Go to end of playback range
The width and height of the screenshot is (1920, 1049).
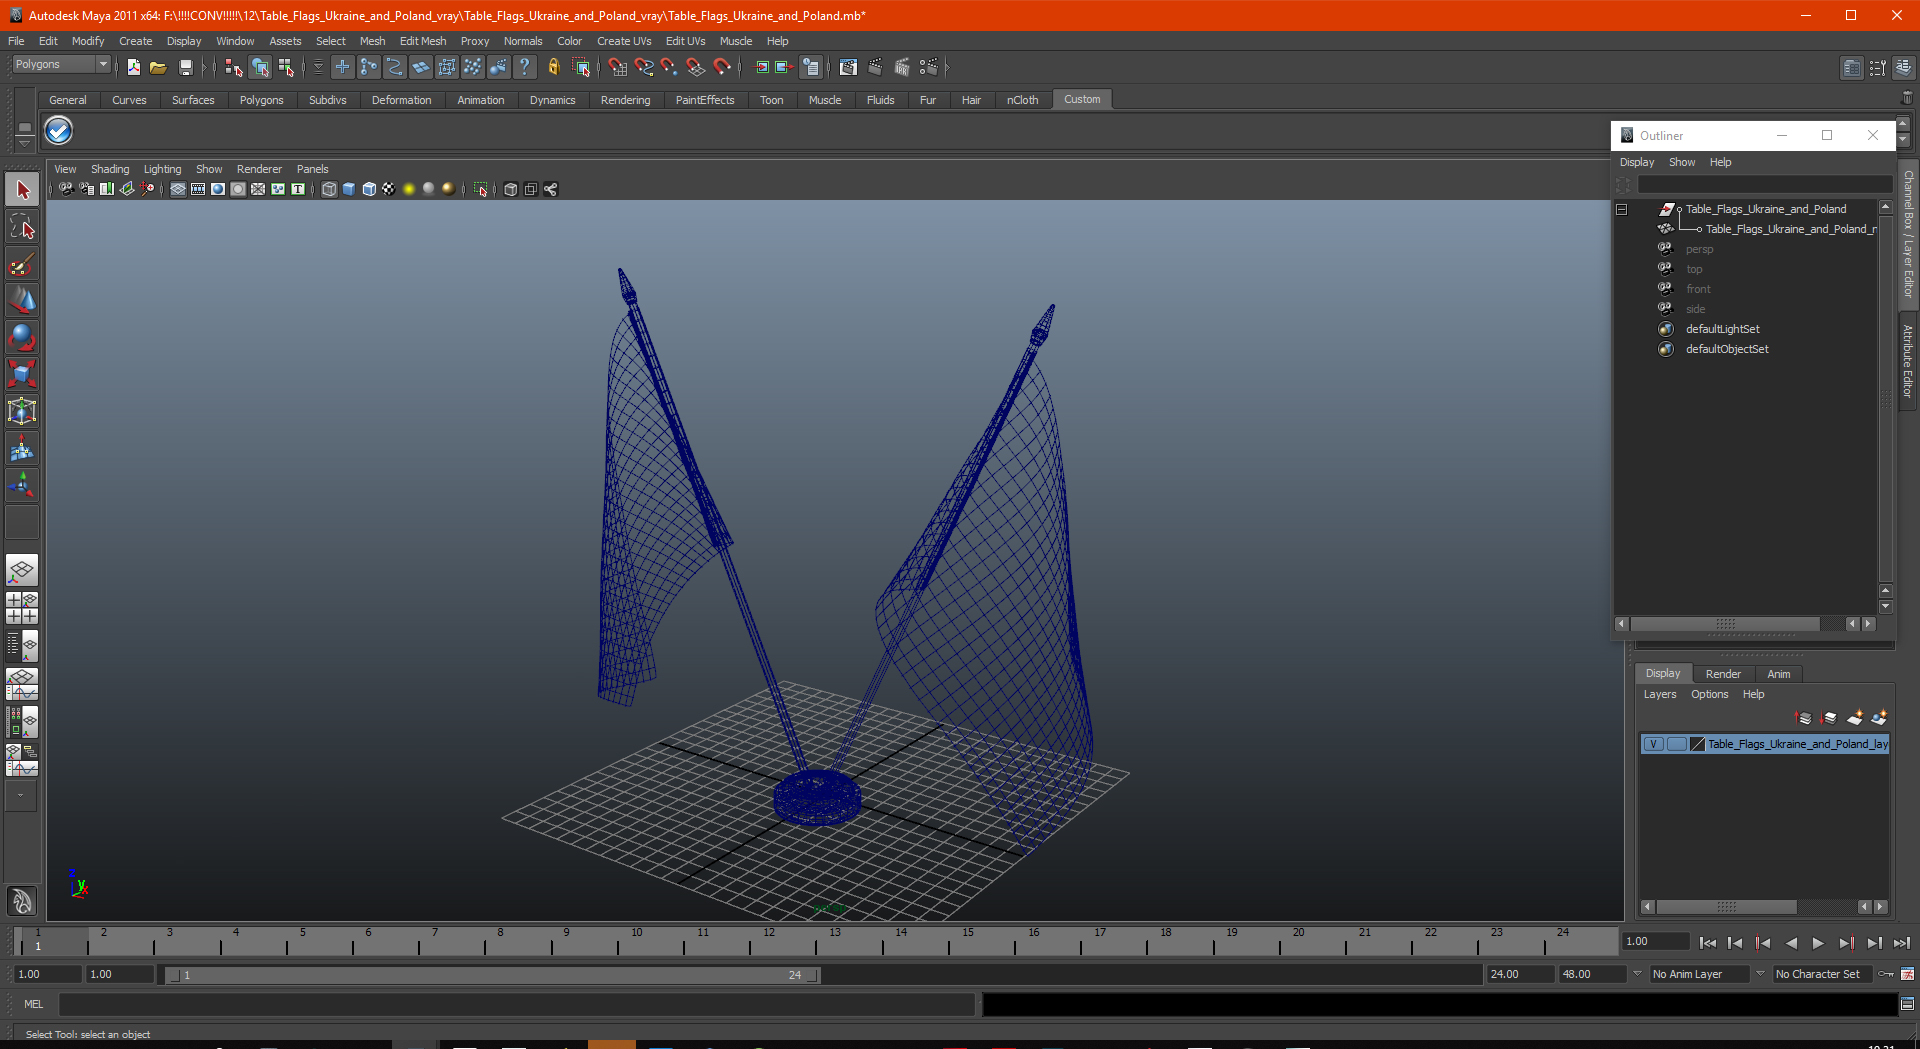tap(1901, 943)
